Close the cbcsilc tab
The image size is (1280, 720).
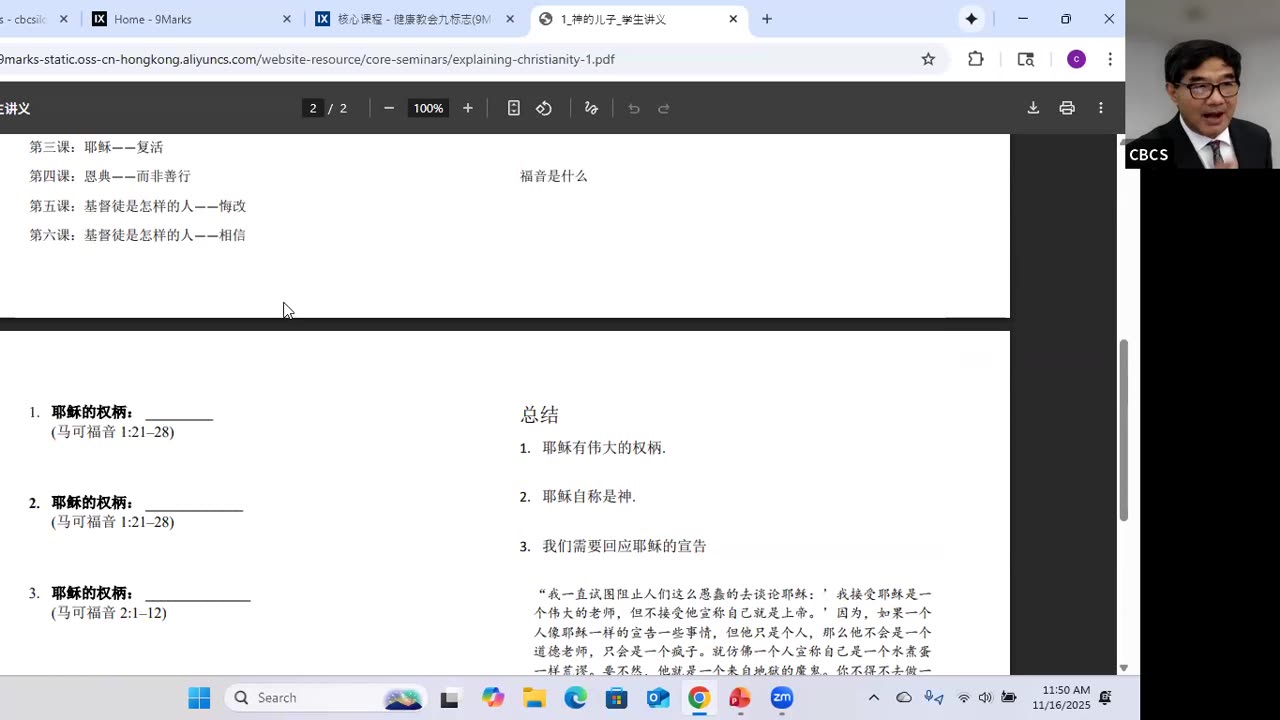pyautogui.click(x=63, y=19)
